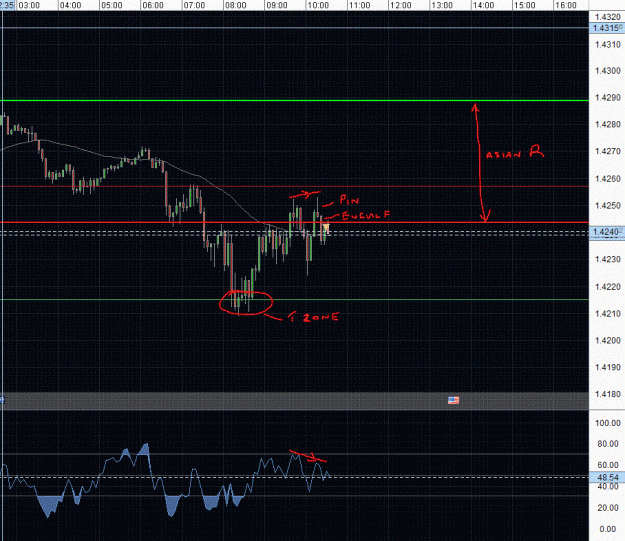
Task: Click the small blue icon at news bar's left edge
Action: tap(2, 399)
